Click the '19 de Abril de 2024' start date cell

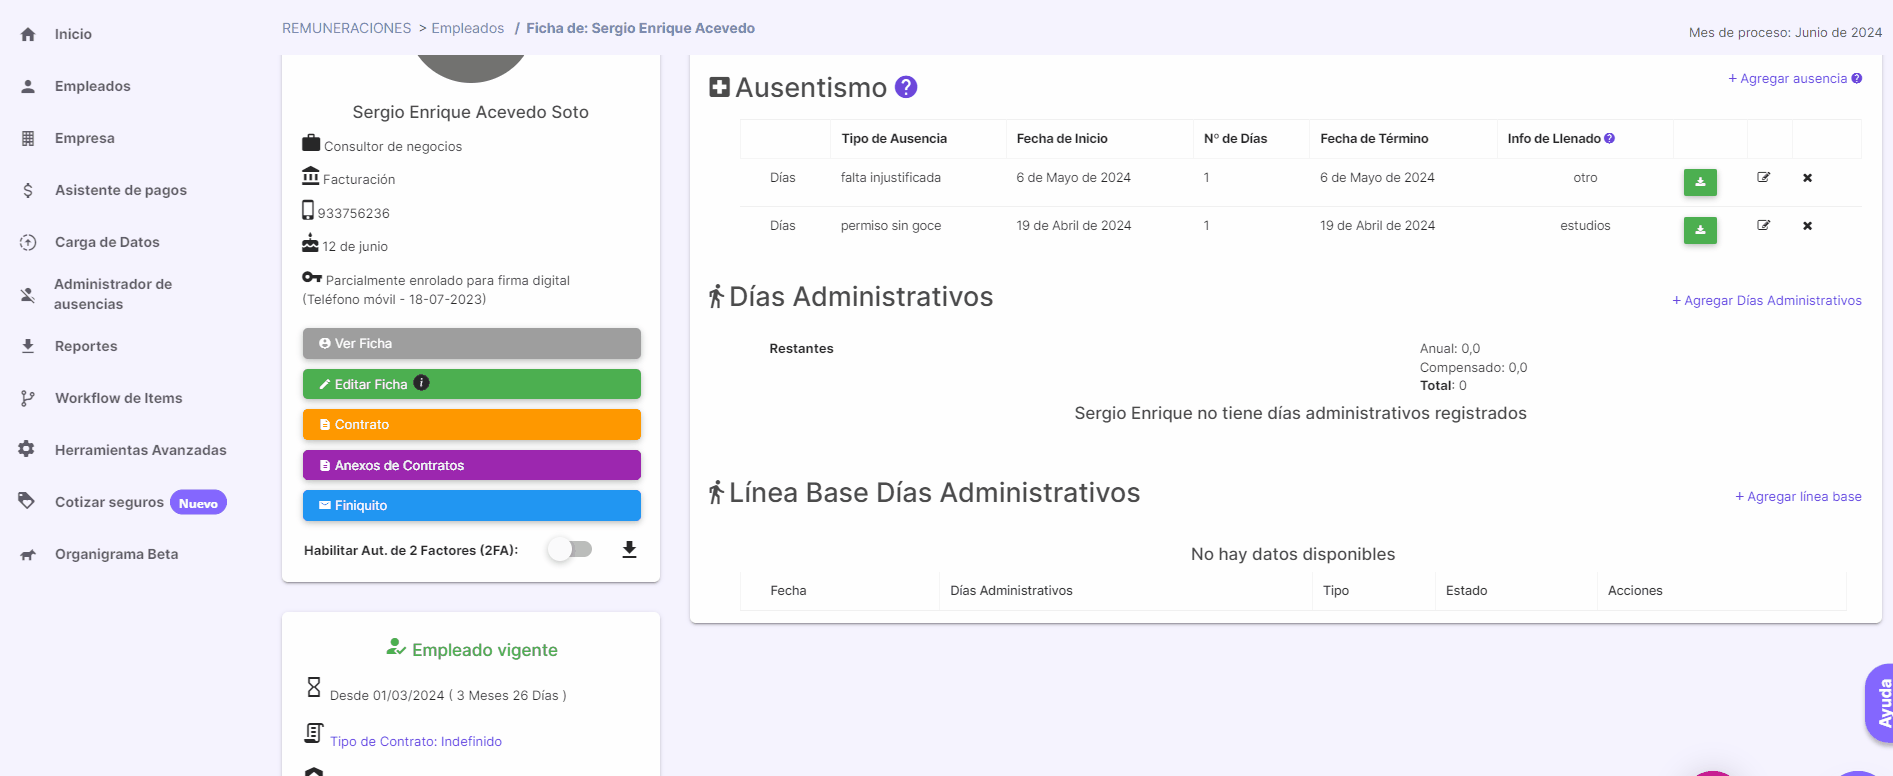[1074, 225]
